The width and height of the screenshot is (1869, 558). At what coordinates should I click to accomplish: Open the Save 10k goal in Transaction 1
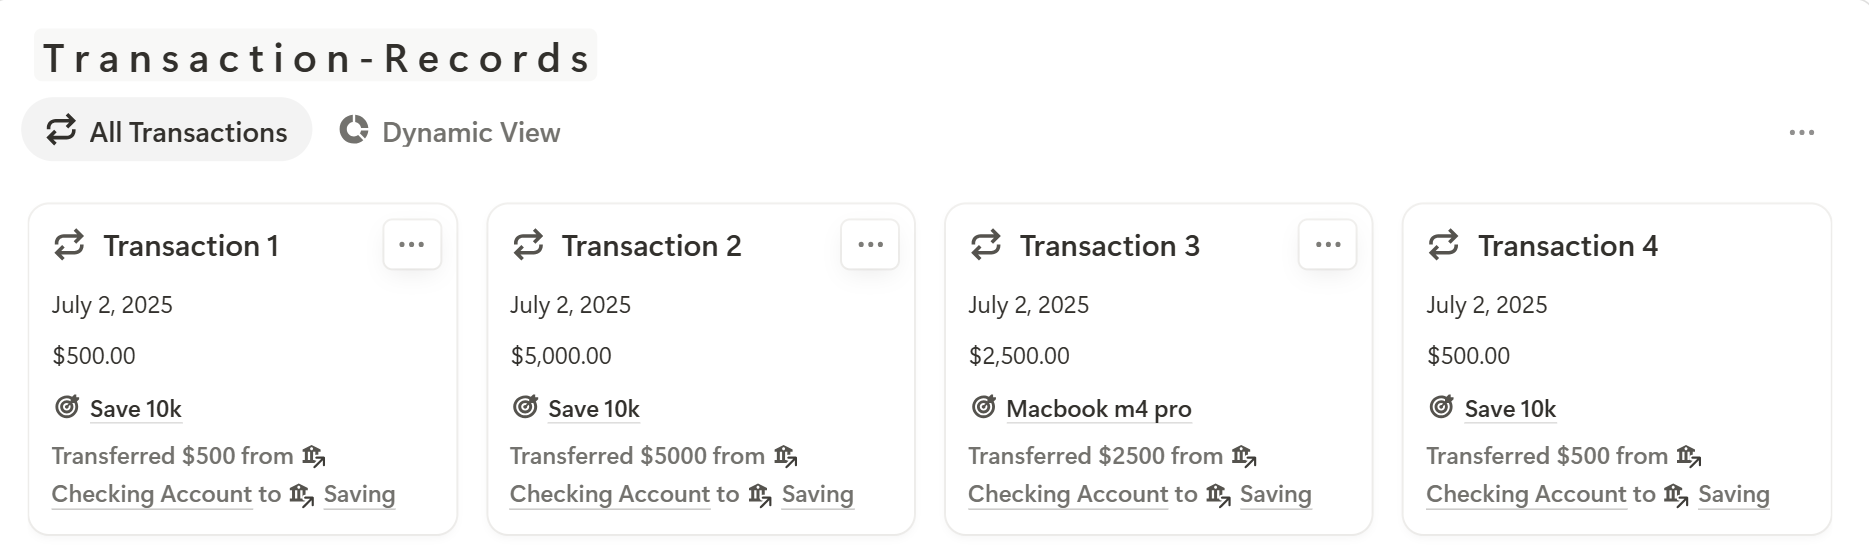click(136, 409)
